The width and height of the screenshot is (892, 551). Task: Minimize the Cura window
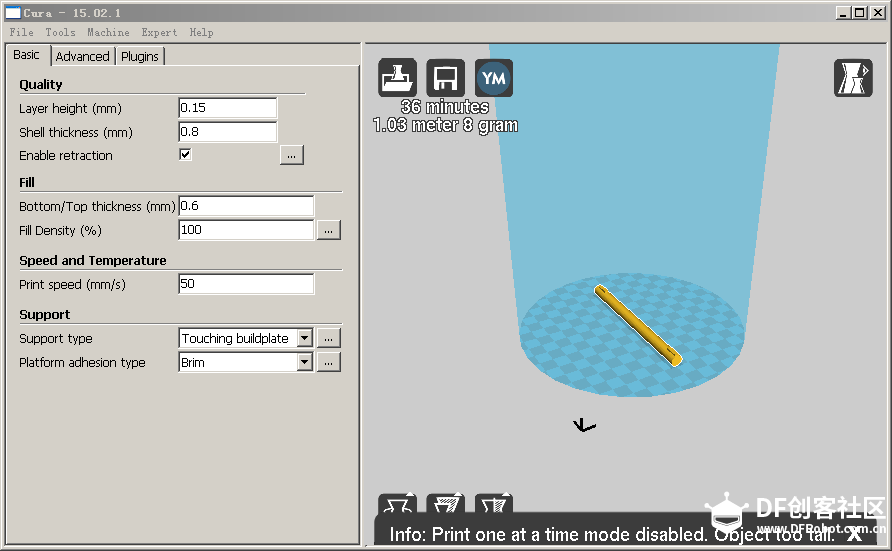(x=844, y=13)
